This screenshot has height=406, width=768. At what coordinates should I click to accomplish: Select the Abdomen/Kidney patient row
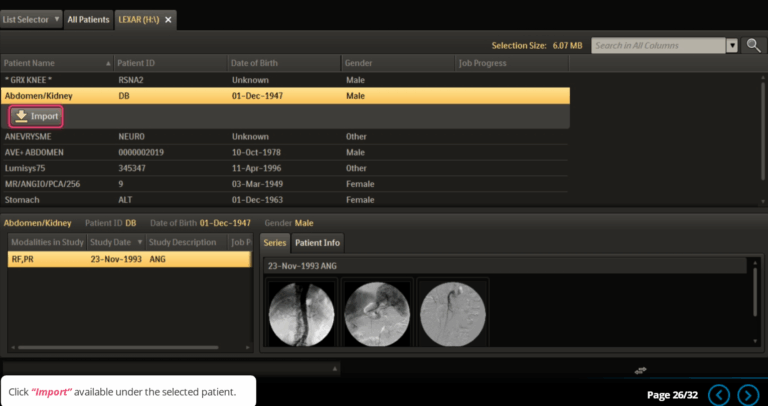(285, 96)
